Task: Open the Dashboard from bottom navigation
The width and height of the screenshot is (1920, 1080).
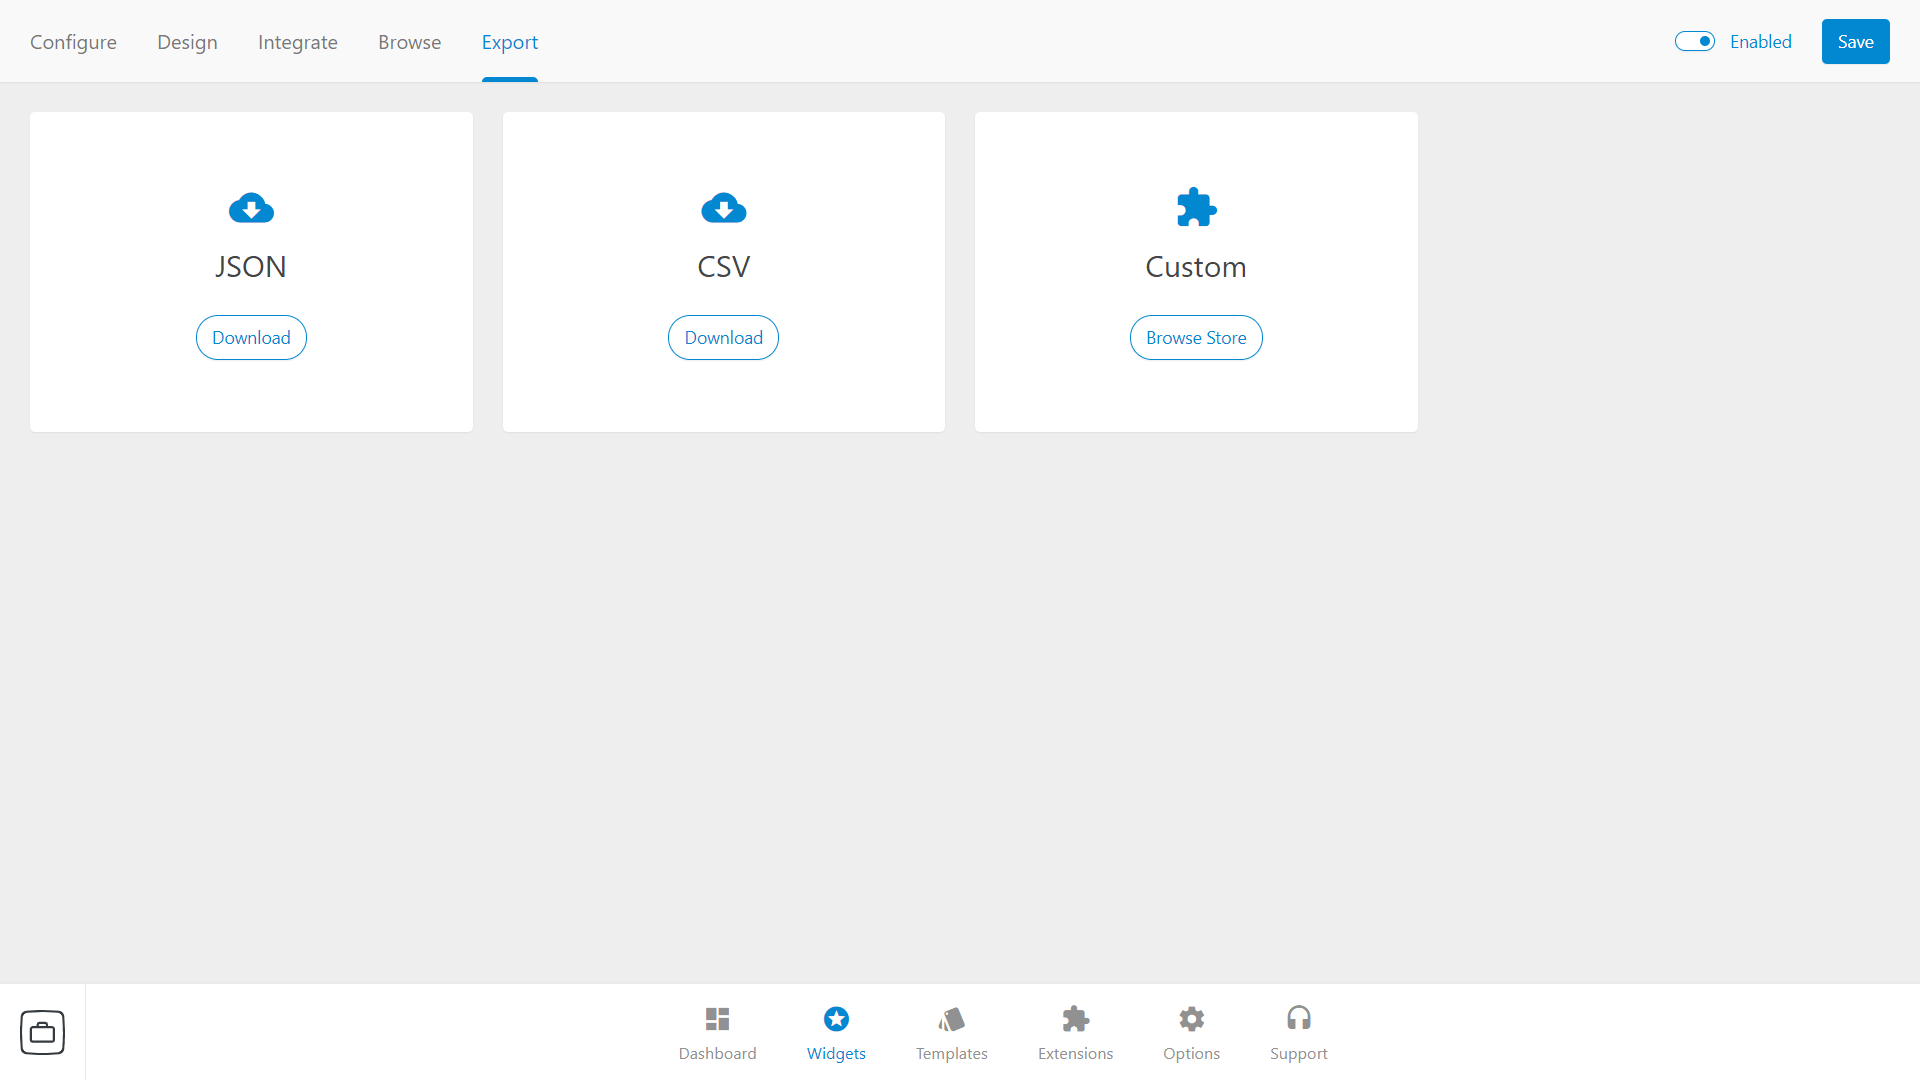Action: pos(717,1033)
